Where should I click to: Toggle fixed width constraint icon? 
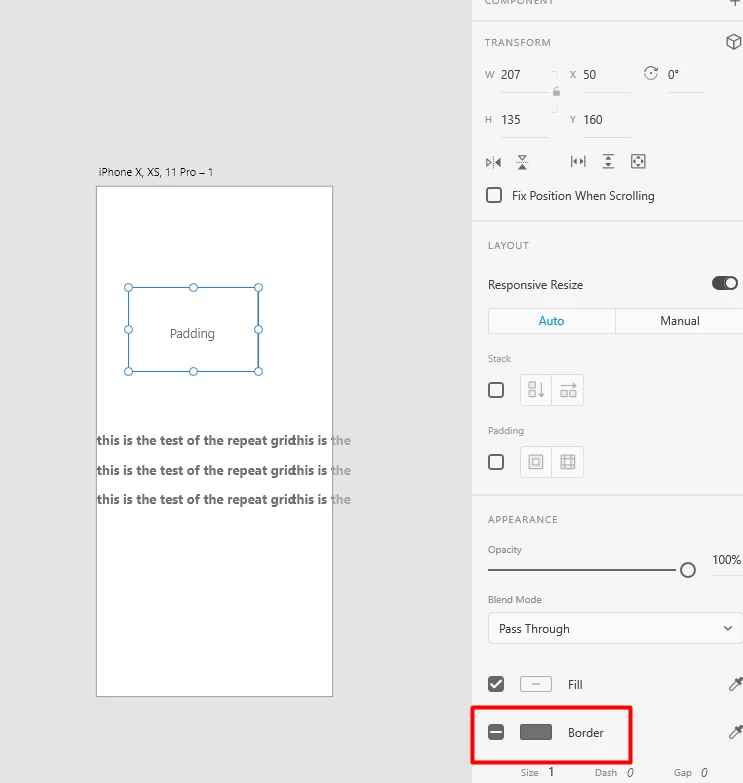pos(578,161)
